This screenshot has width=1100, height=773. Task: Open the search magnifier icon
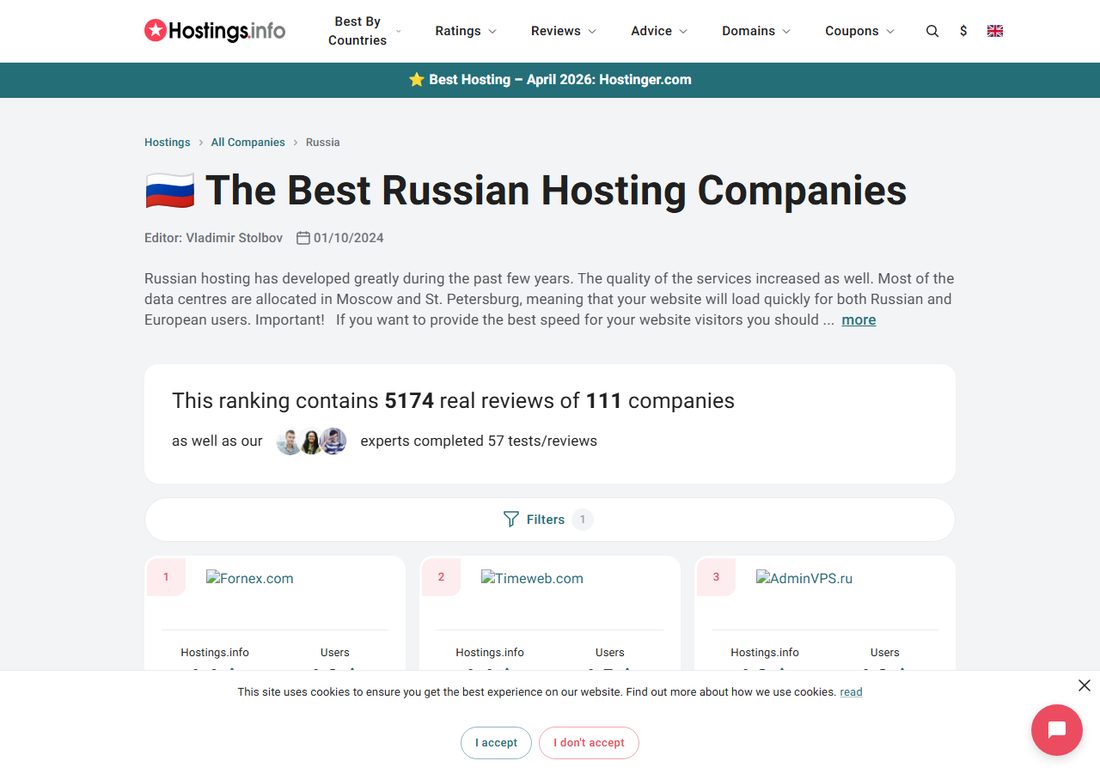pos(932,31)
